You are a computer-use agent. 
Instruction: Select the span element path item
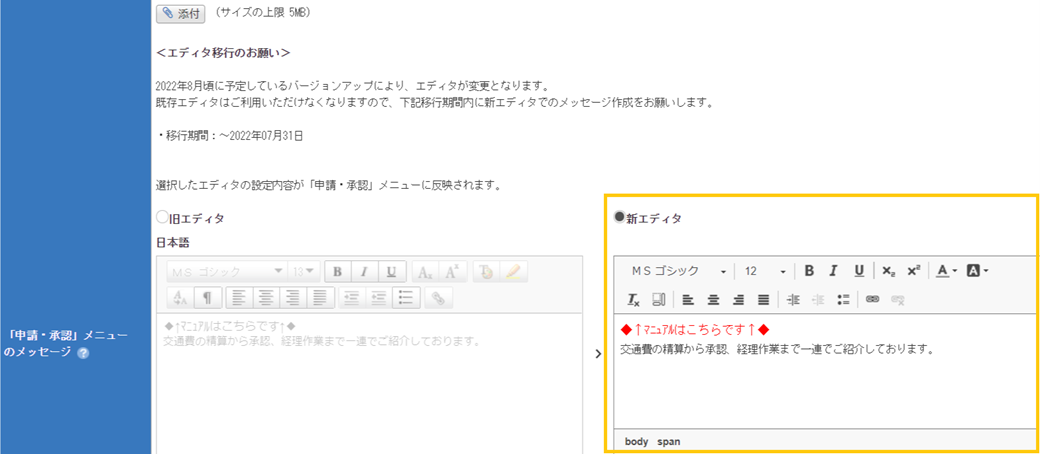click(x=669, y=441)
